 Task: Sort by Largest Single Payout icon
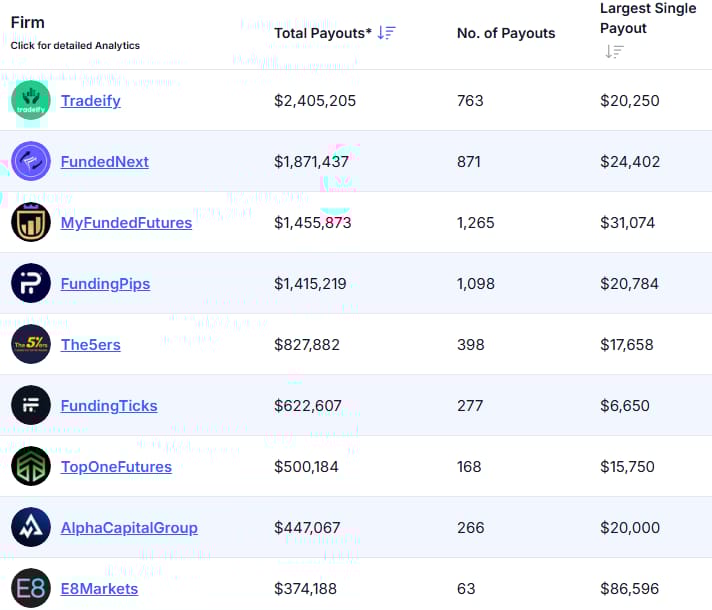(614, 52)
